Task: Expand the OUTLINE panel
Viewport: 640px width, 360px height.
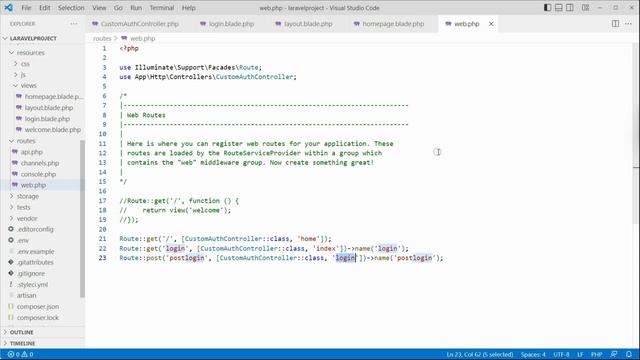Action: coord(21,332)
